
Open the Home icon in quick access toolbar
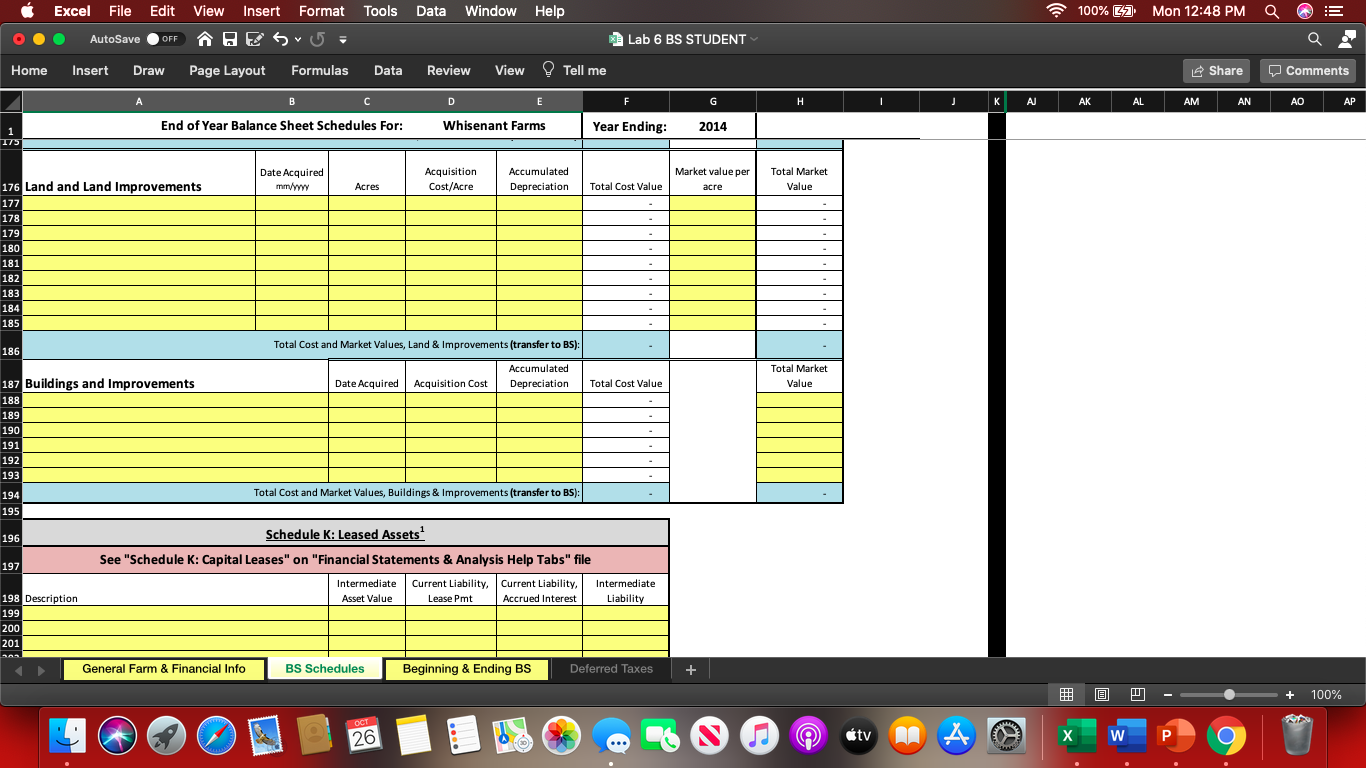coord(204,39)
